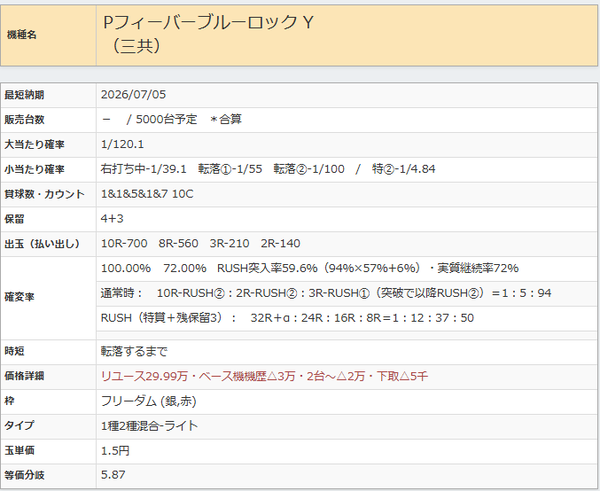Select the type value 1種2種混合-ライト
Image resolution: width=600 pixels, height=491 pixels.
pyautogui.click(x=150, y=426)
